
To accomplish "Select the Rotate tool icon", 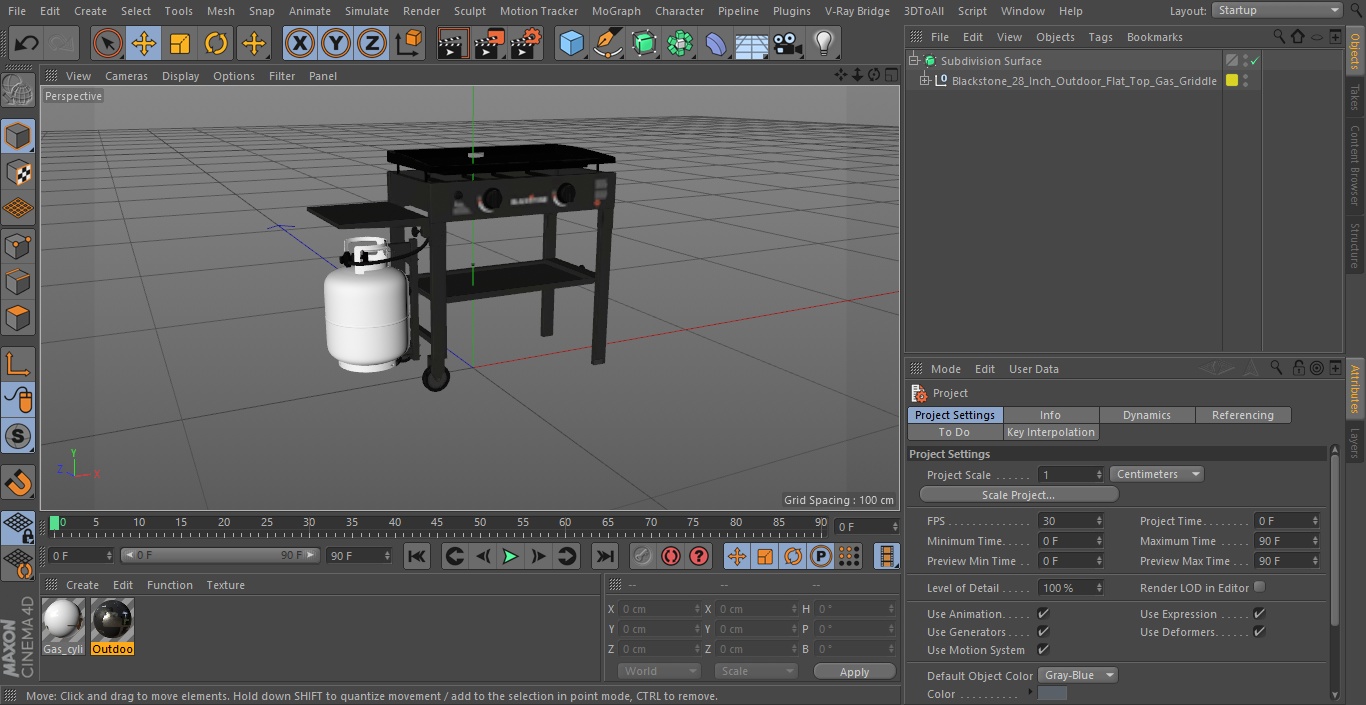I will tap(216, 43).
